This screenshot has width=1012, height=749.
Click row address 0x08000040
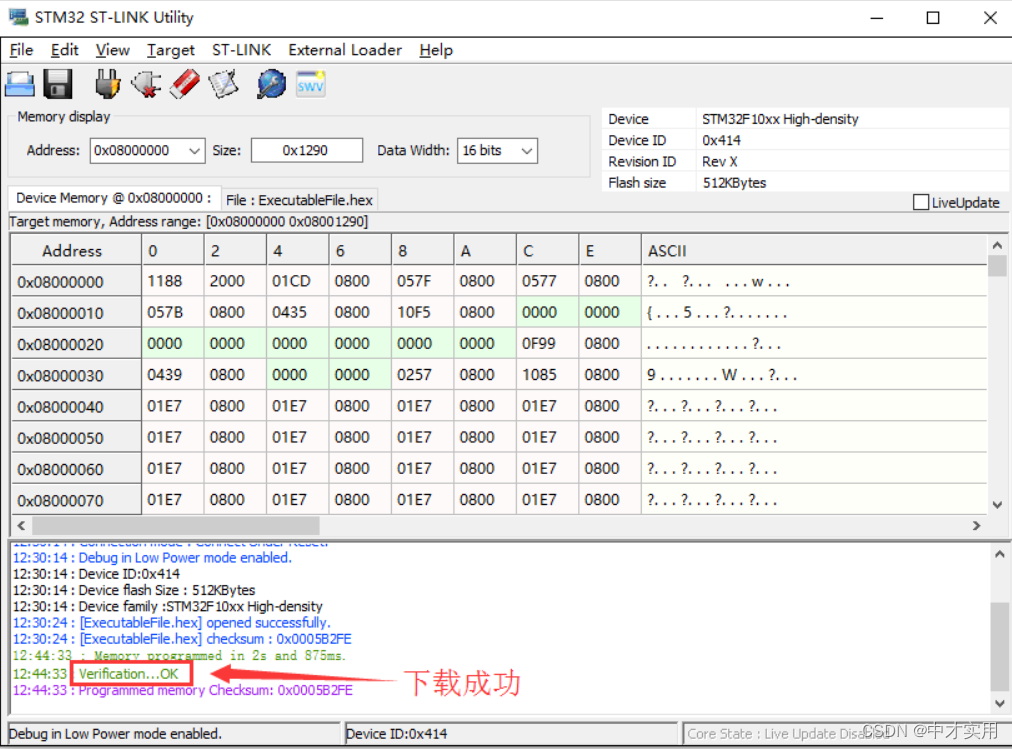point(76,406)
